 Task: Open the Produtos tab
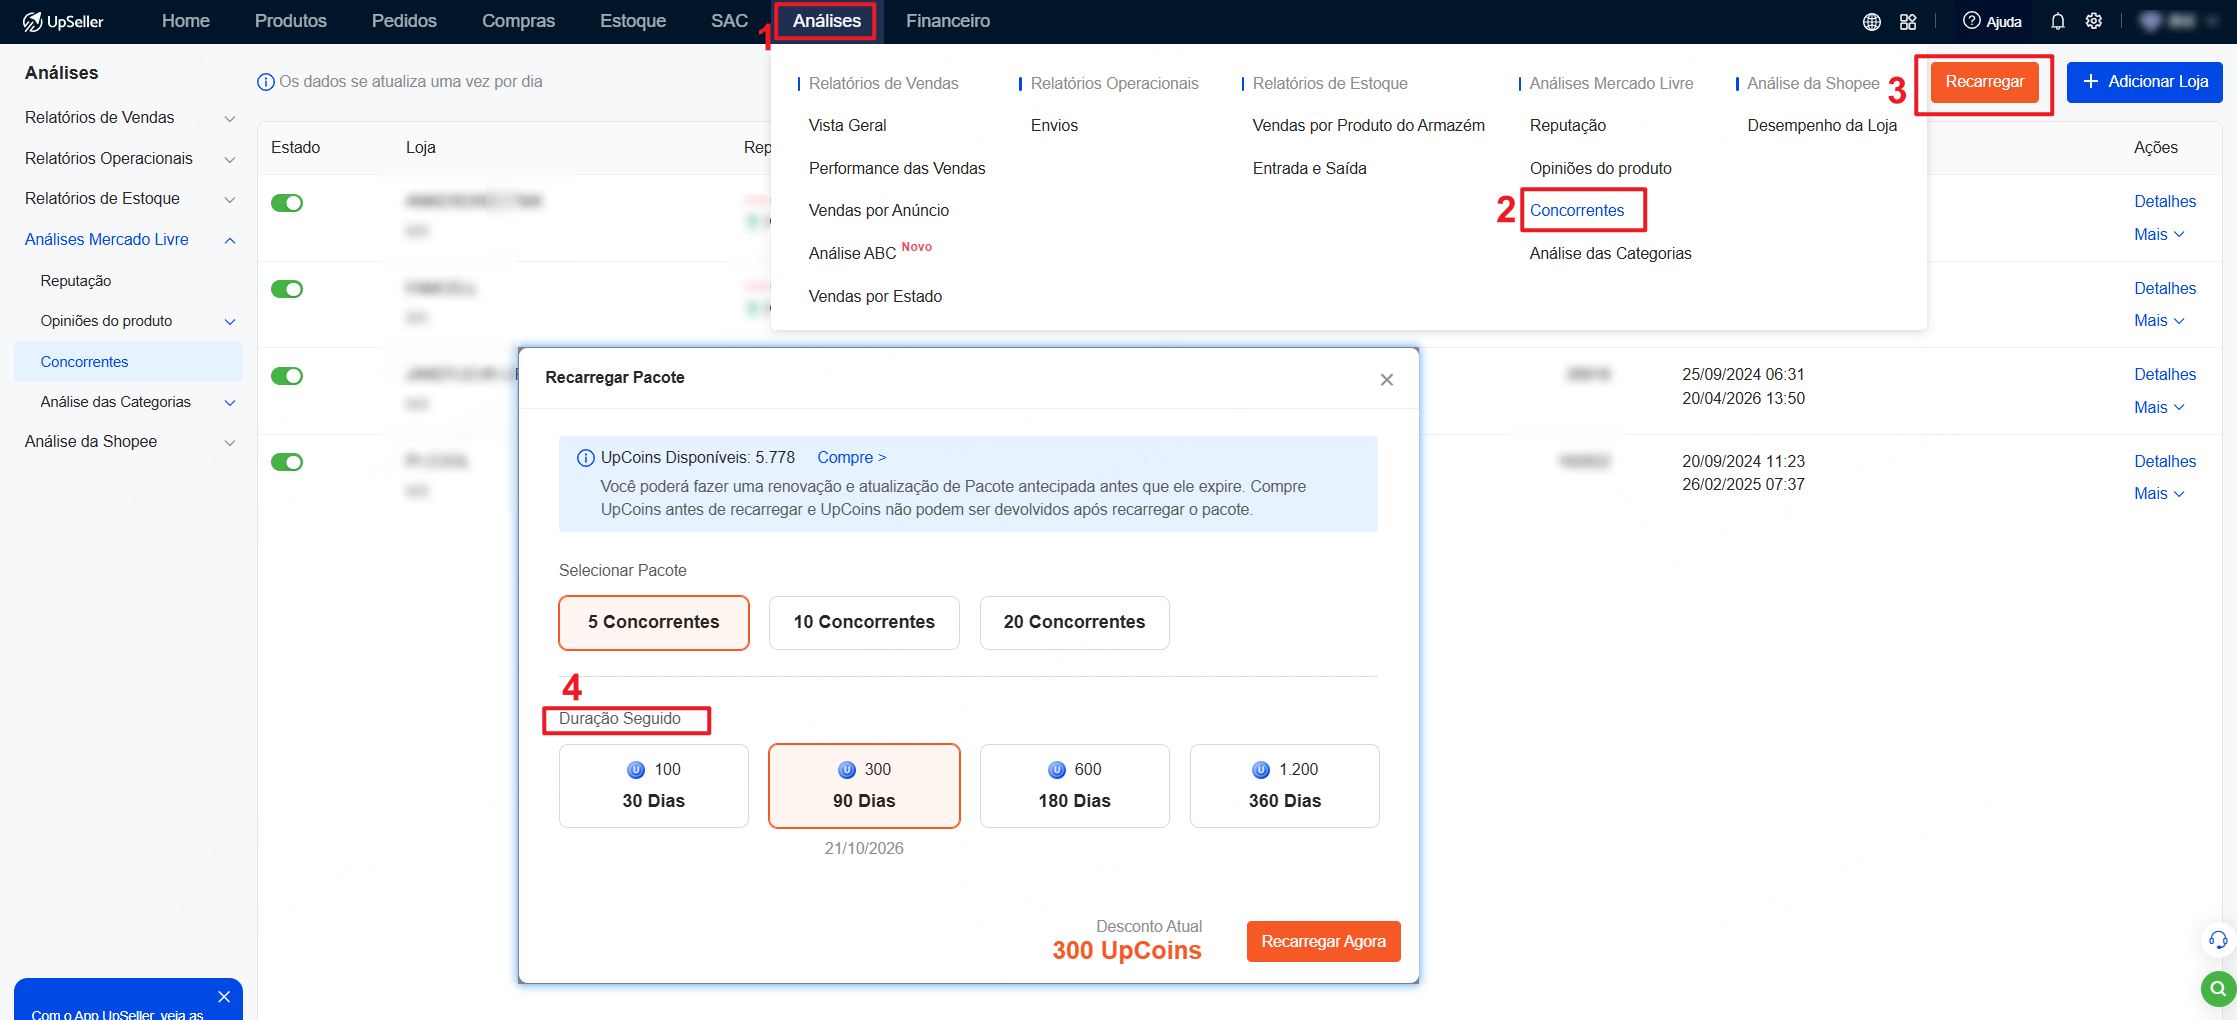(291, 21)
